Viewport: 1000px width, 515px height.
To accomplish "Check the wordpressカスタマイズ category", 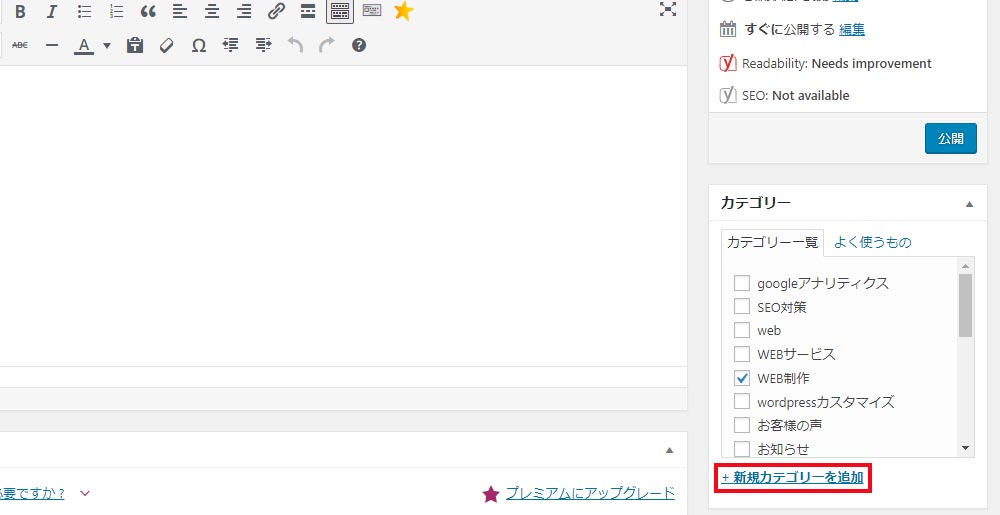I will [742, 402].
